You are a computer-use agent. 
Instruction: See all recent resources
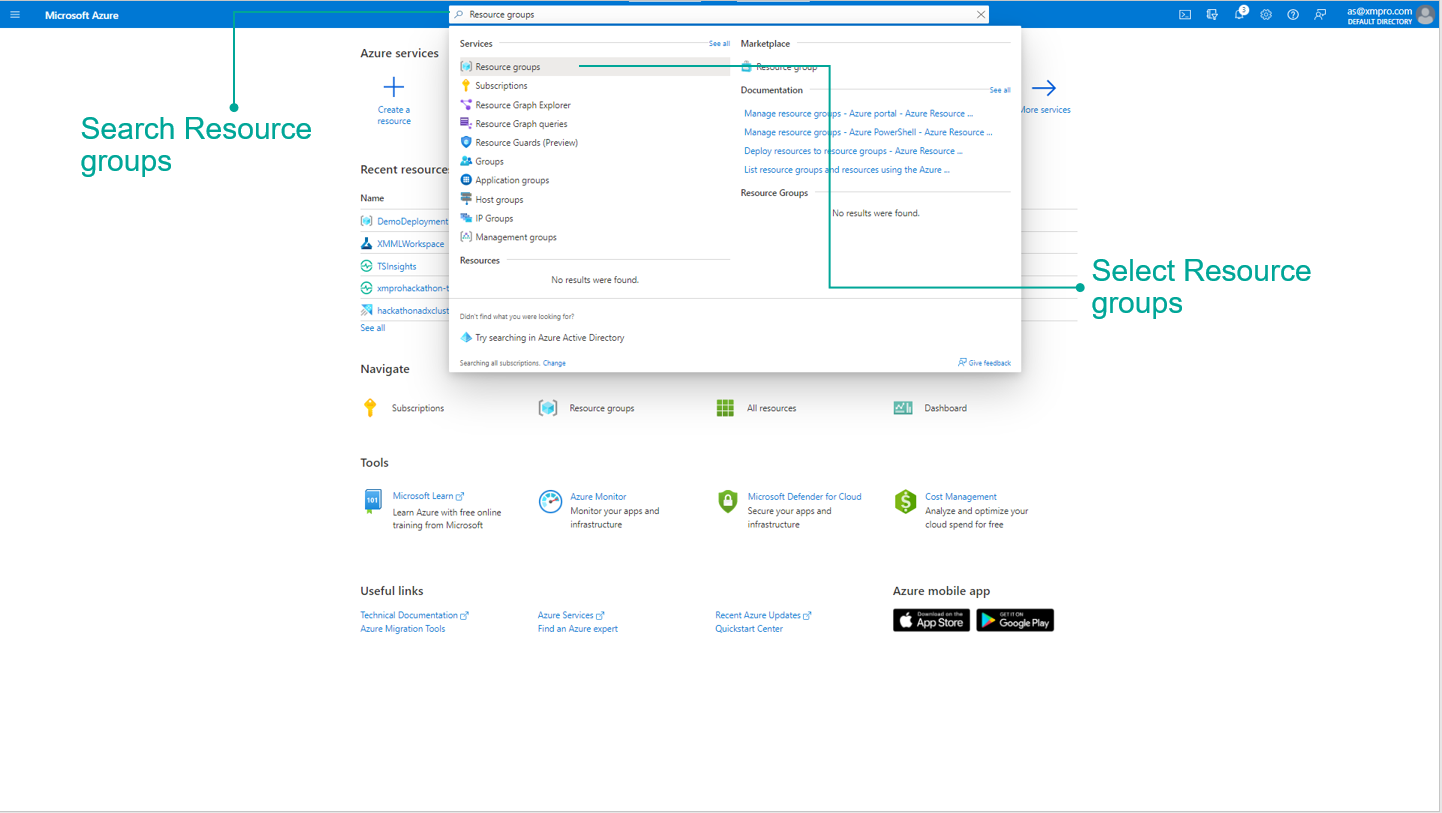coord(373,328)
